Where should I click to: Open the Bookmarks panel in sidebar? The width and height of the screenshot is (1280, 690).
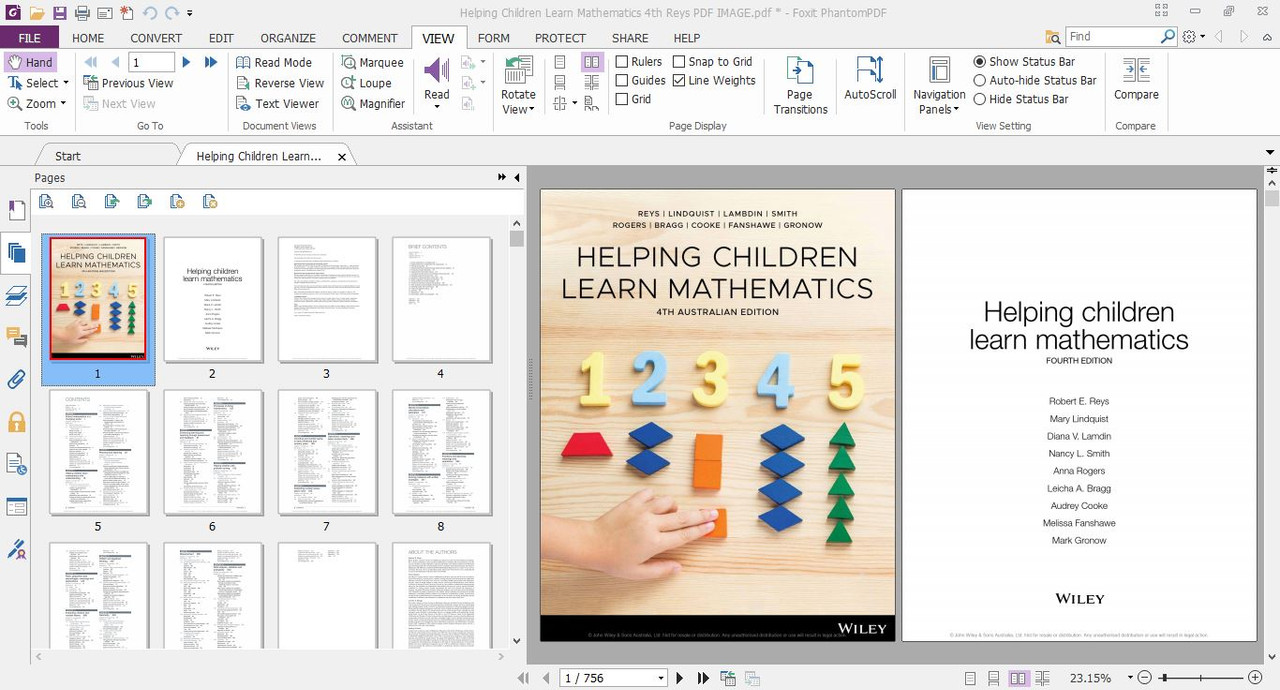pyautogui.click(x=16, y=210)
